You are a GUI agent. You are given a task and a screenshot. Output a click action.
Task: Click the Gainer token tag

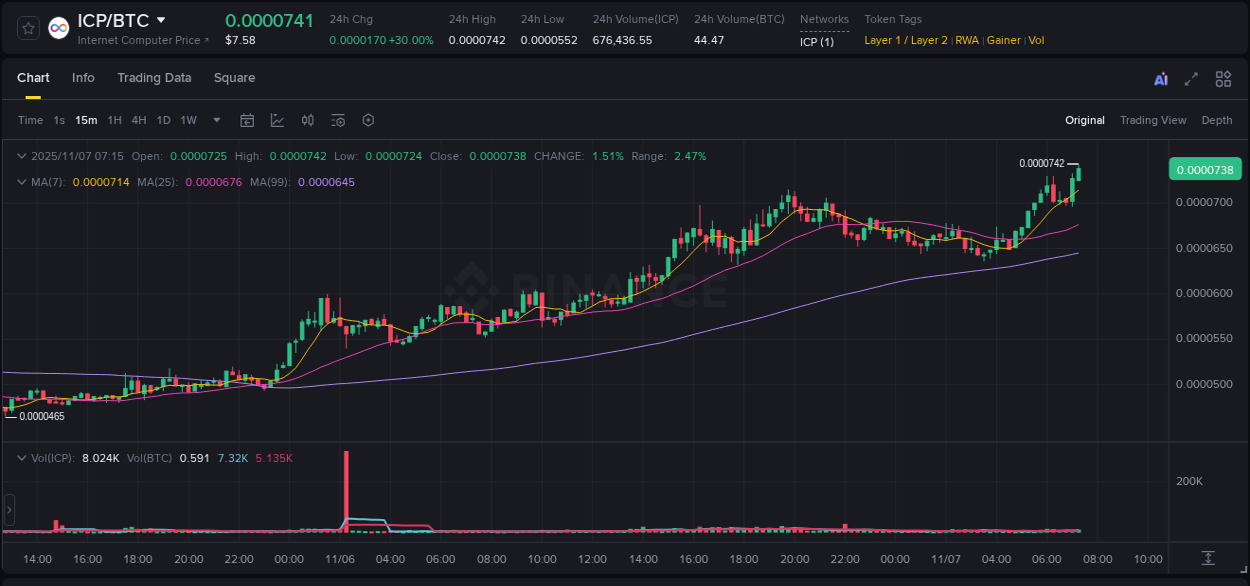tap(1004, 40)
